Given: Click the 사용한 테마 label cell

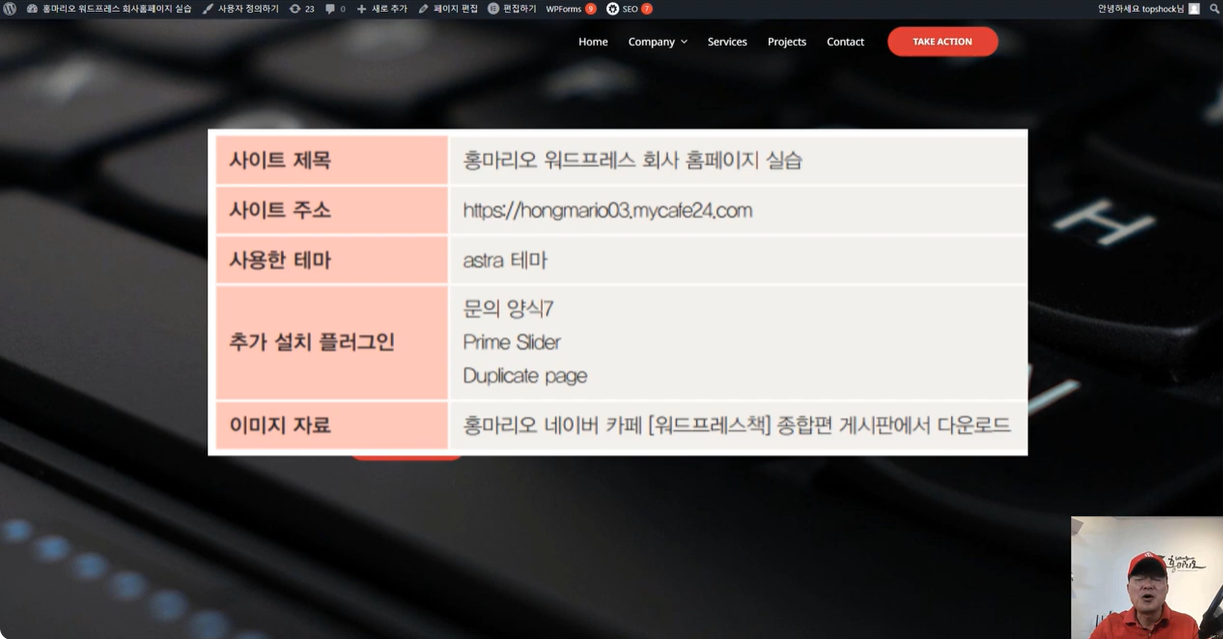Looking at the screenshot, I should [x=331, y=260].
